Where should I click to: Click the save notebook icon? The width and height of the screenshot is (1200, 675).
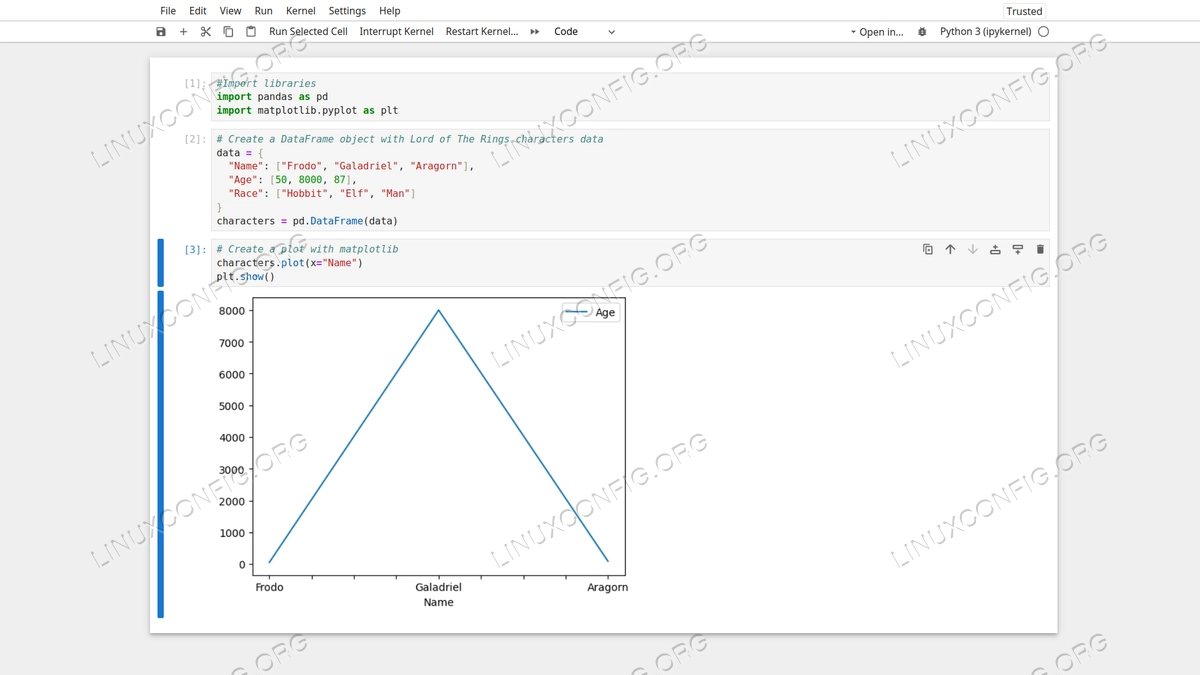[161, 32]
